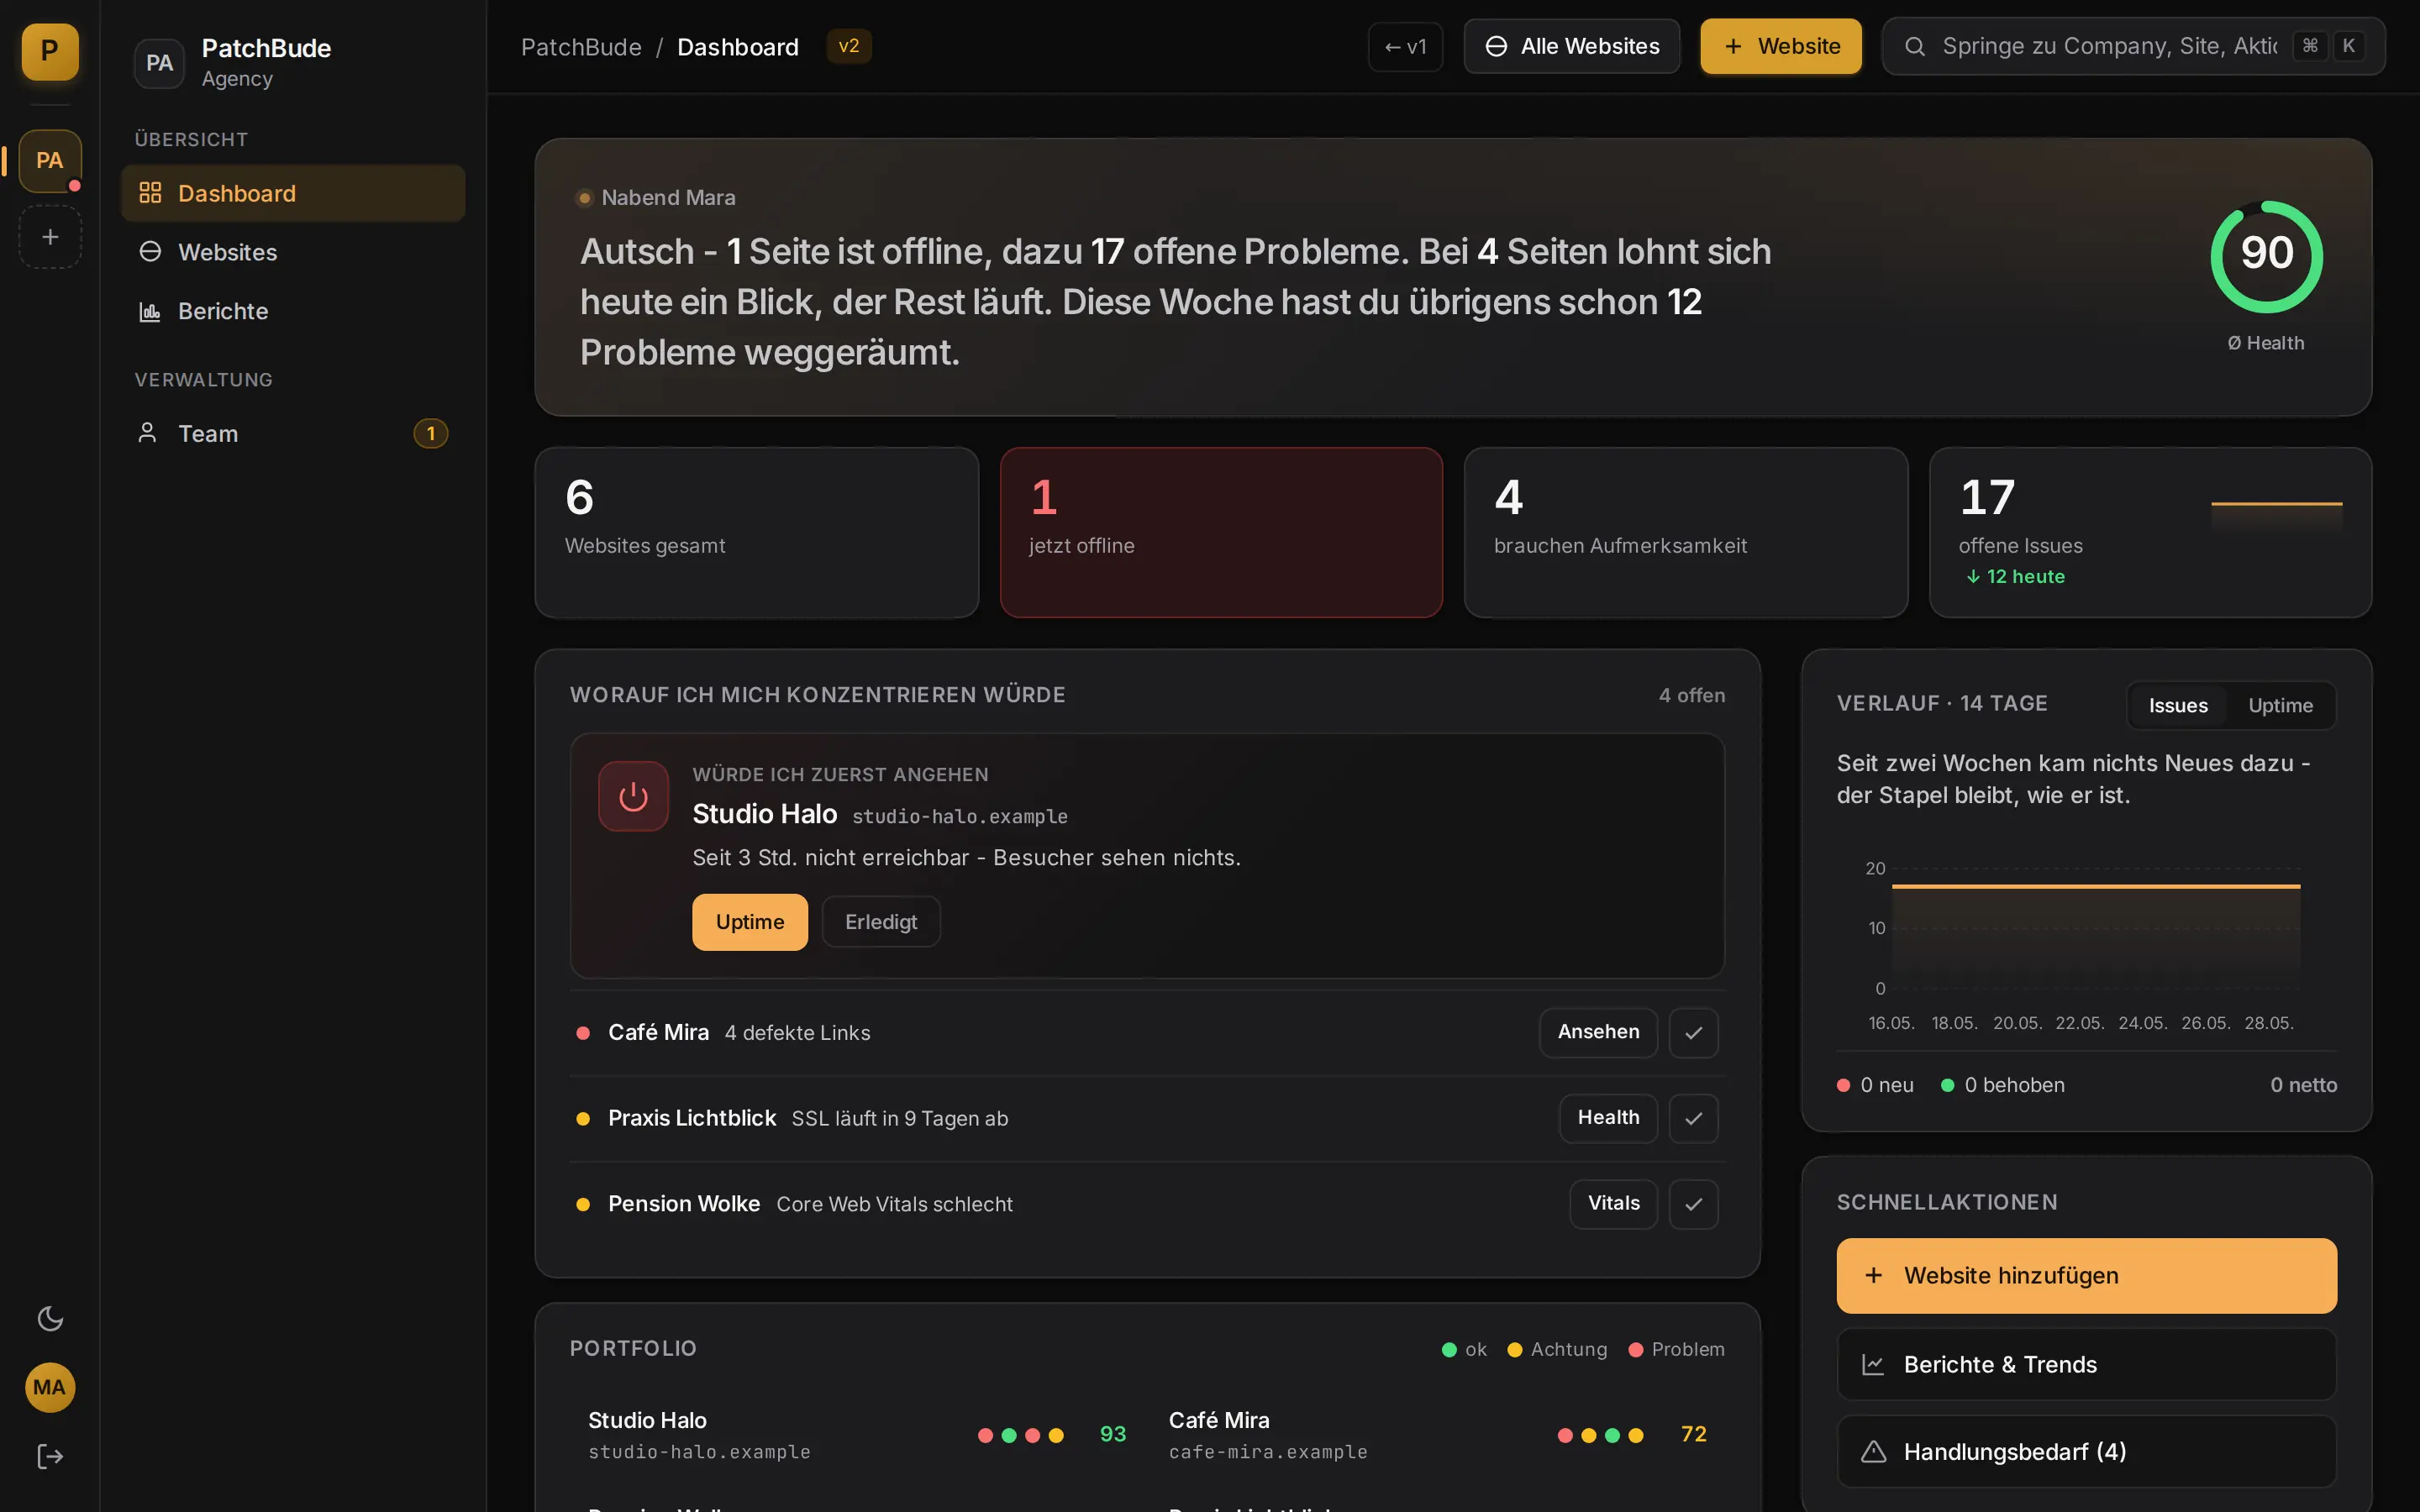This screenshot has height=1512, width=2420.
Task: Open the MA user avatar
Action: pos(50,1387)
